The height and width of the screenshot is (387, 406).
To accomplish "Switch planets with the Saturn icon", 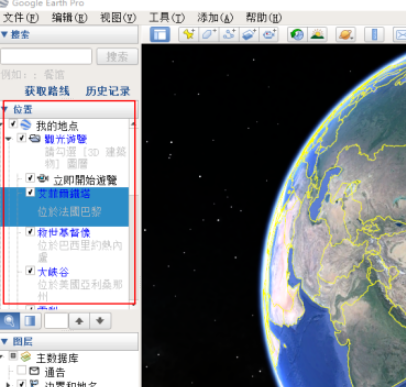I will (345, 35).
